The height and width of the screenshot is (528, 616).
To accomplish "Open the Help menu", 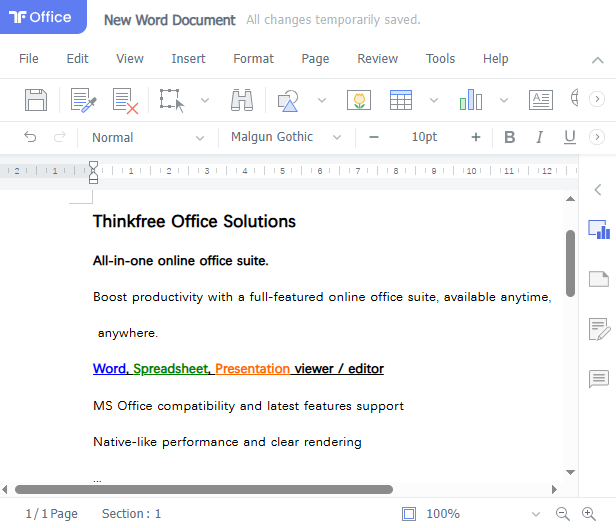I will pyautogui.click(x=495, y=59).
